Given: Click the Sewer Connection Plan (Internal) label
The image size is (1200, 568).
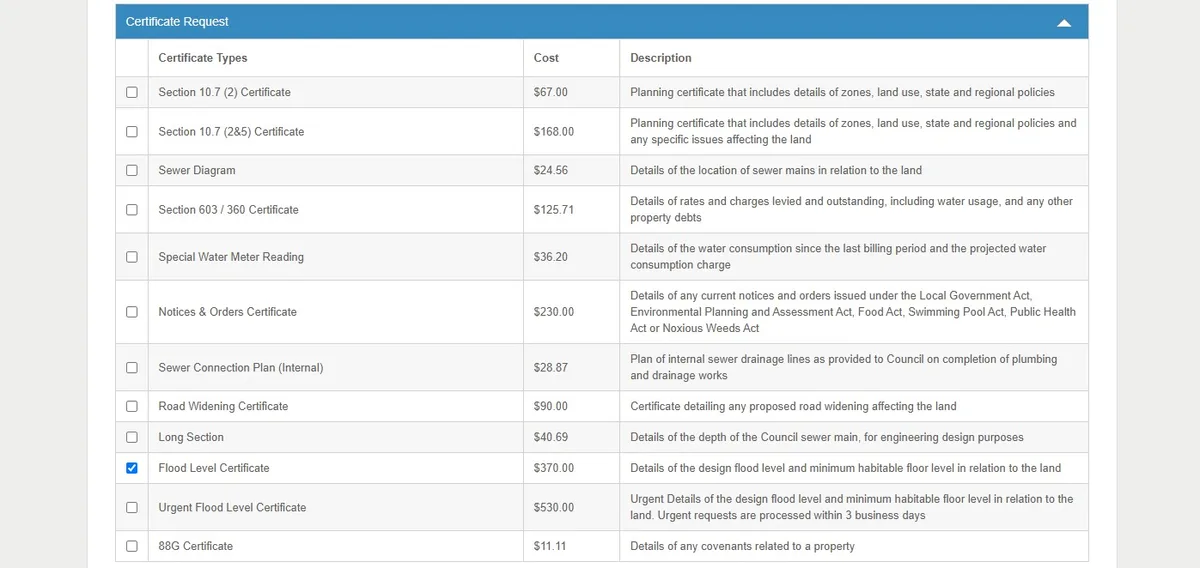Looking at the screenshot, I should (x=241, y=367).
